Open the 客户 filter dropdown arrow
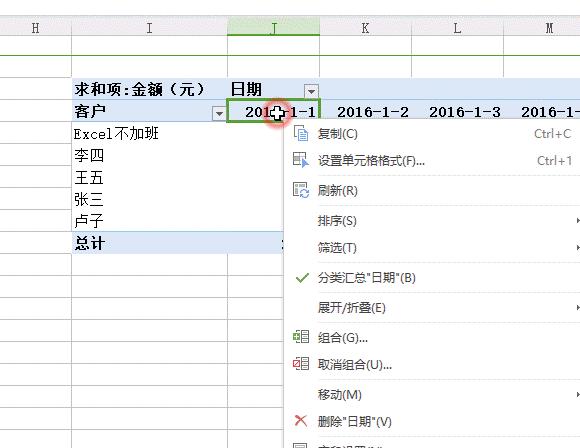This screenshot has height=448, width=580. click(219, 113)
